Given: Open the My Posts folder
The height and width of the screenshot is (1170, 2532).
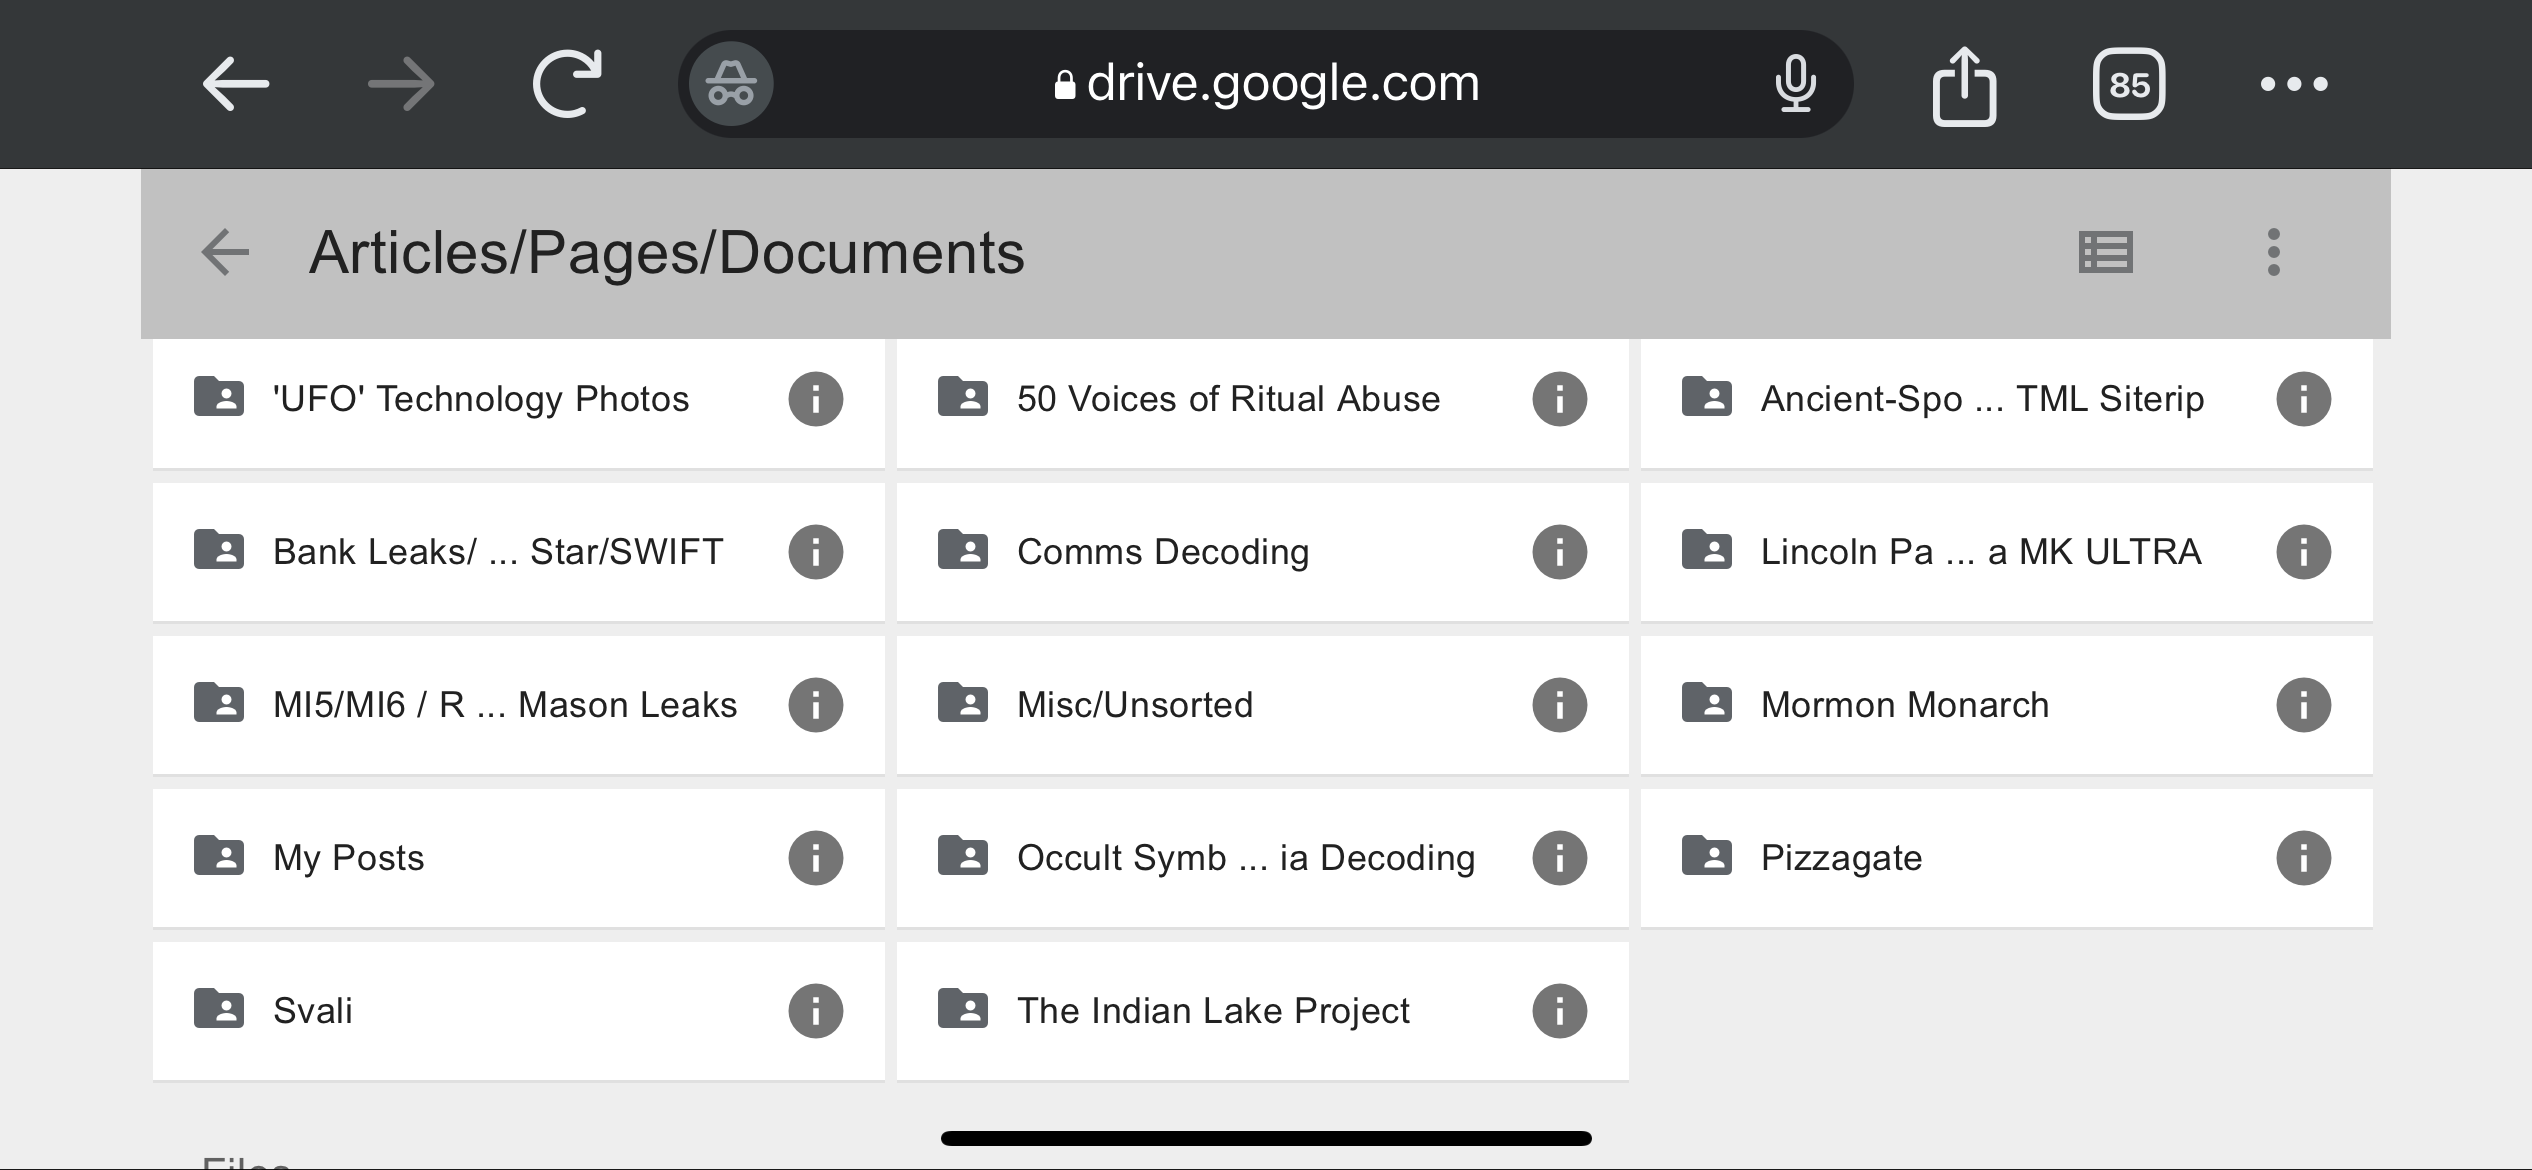Looking at the screenshot, I should point(348,858).
